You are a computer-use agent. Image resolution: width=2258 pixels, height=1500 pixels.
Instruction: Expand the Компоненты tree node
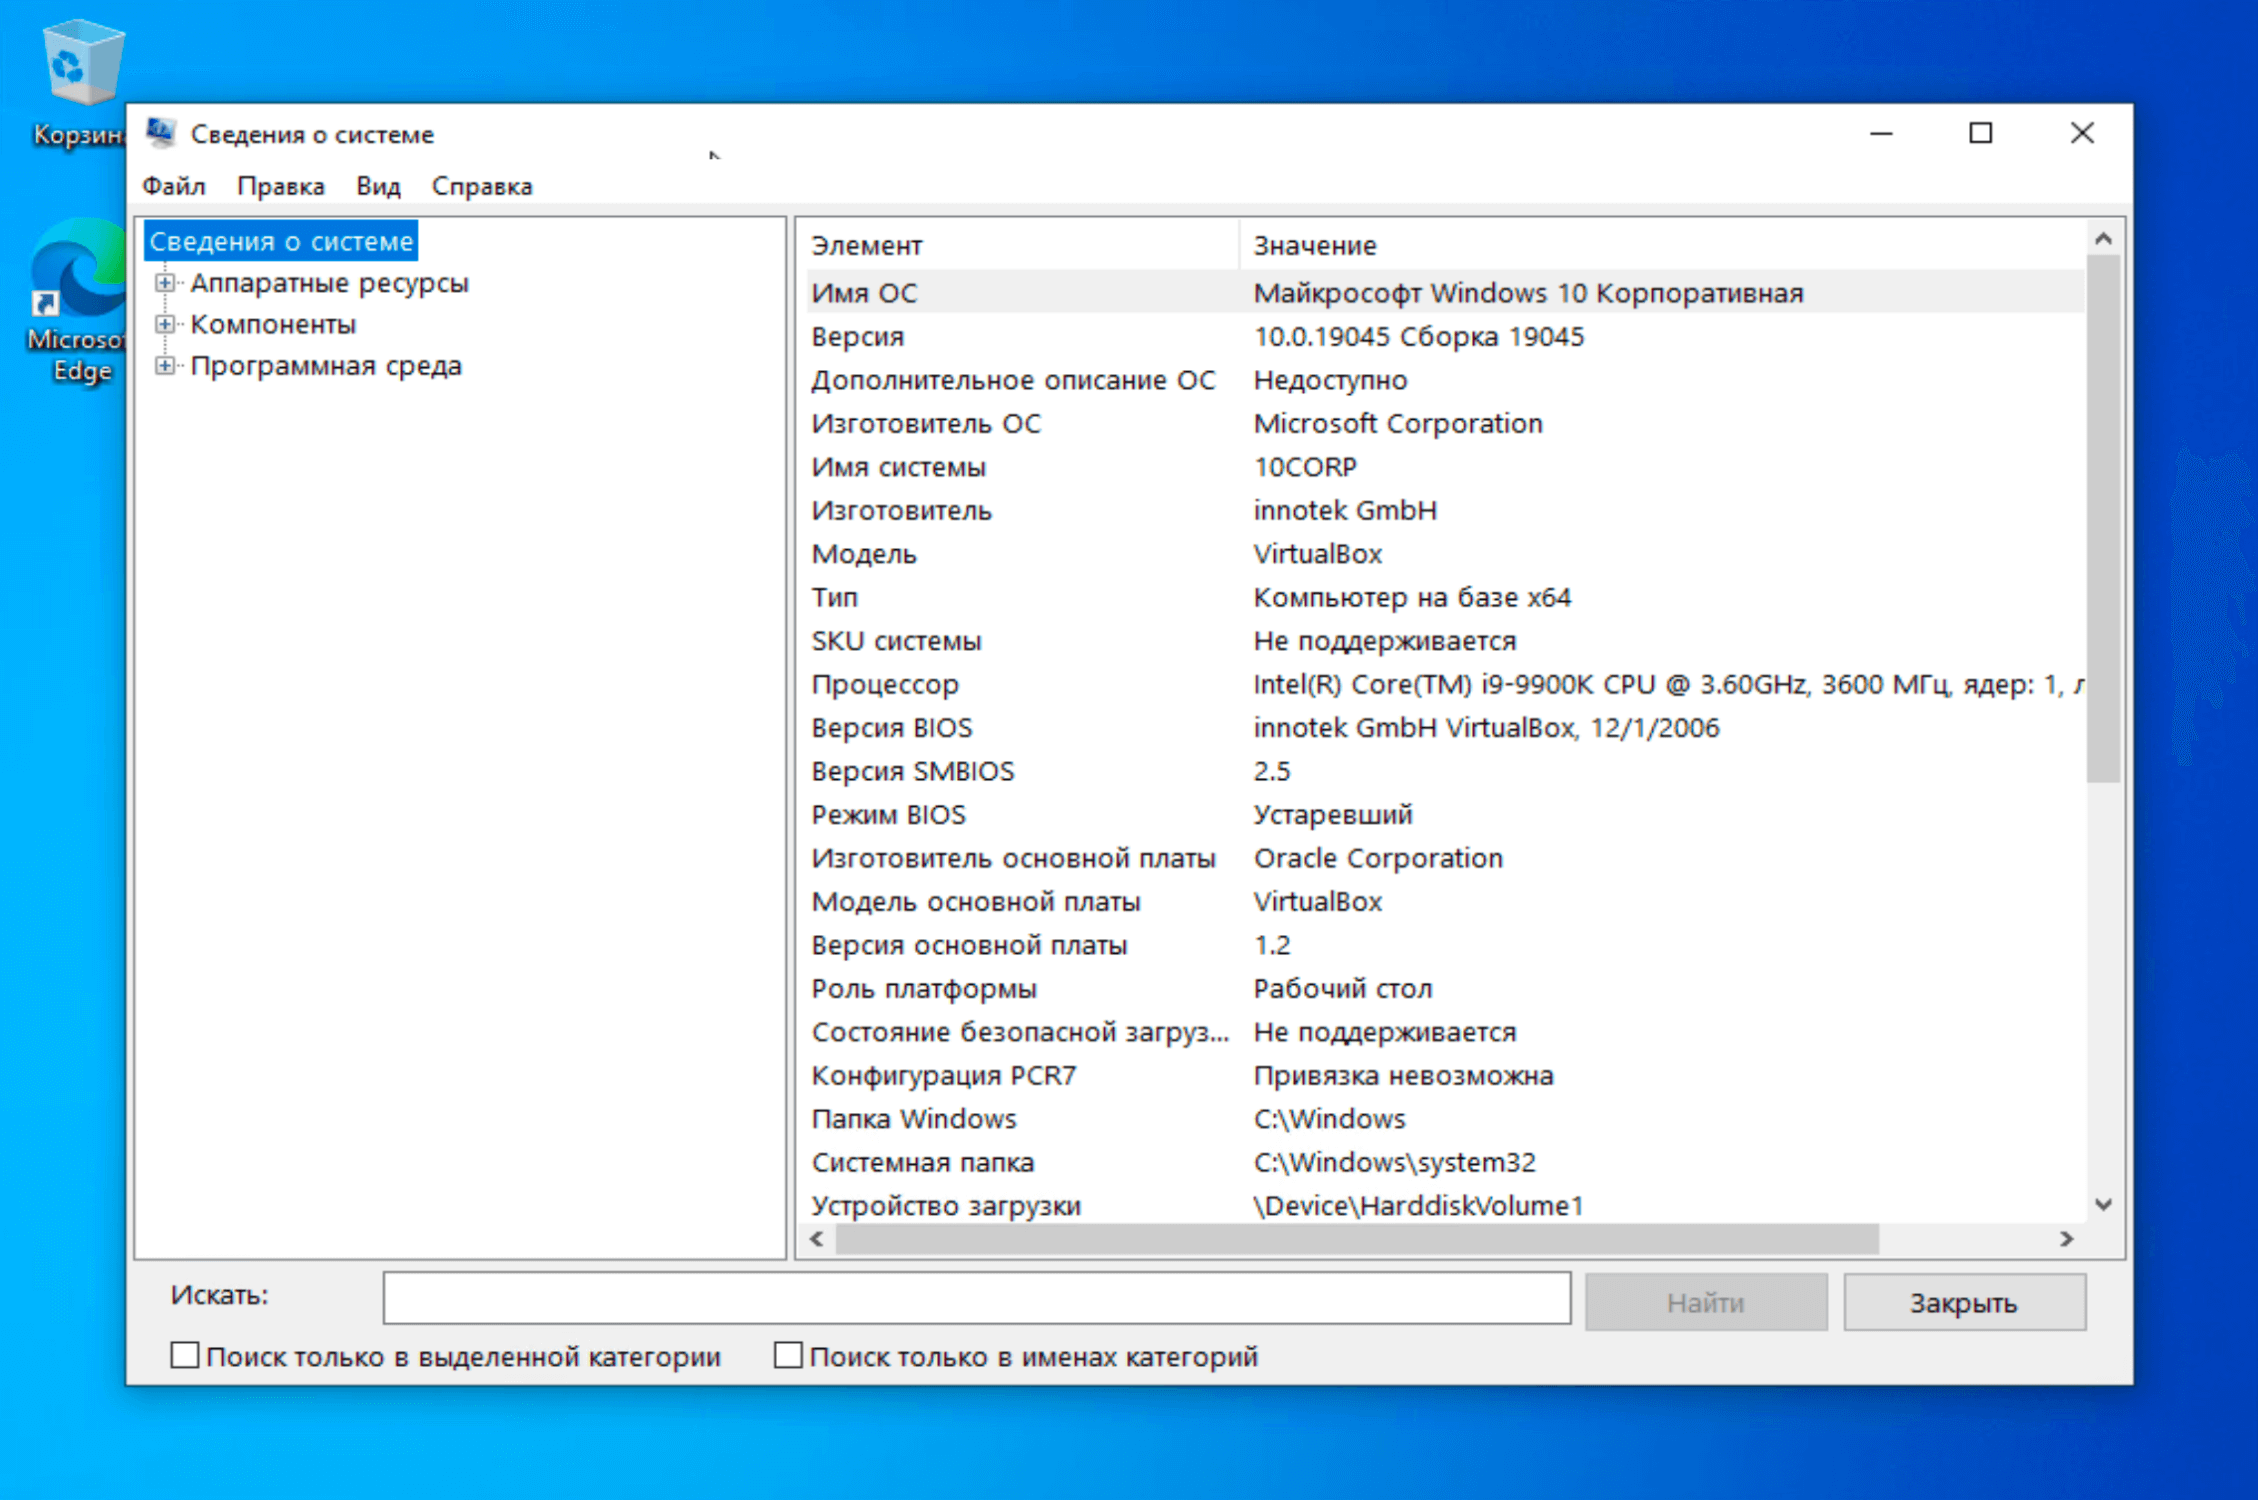(165, 324)
